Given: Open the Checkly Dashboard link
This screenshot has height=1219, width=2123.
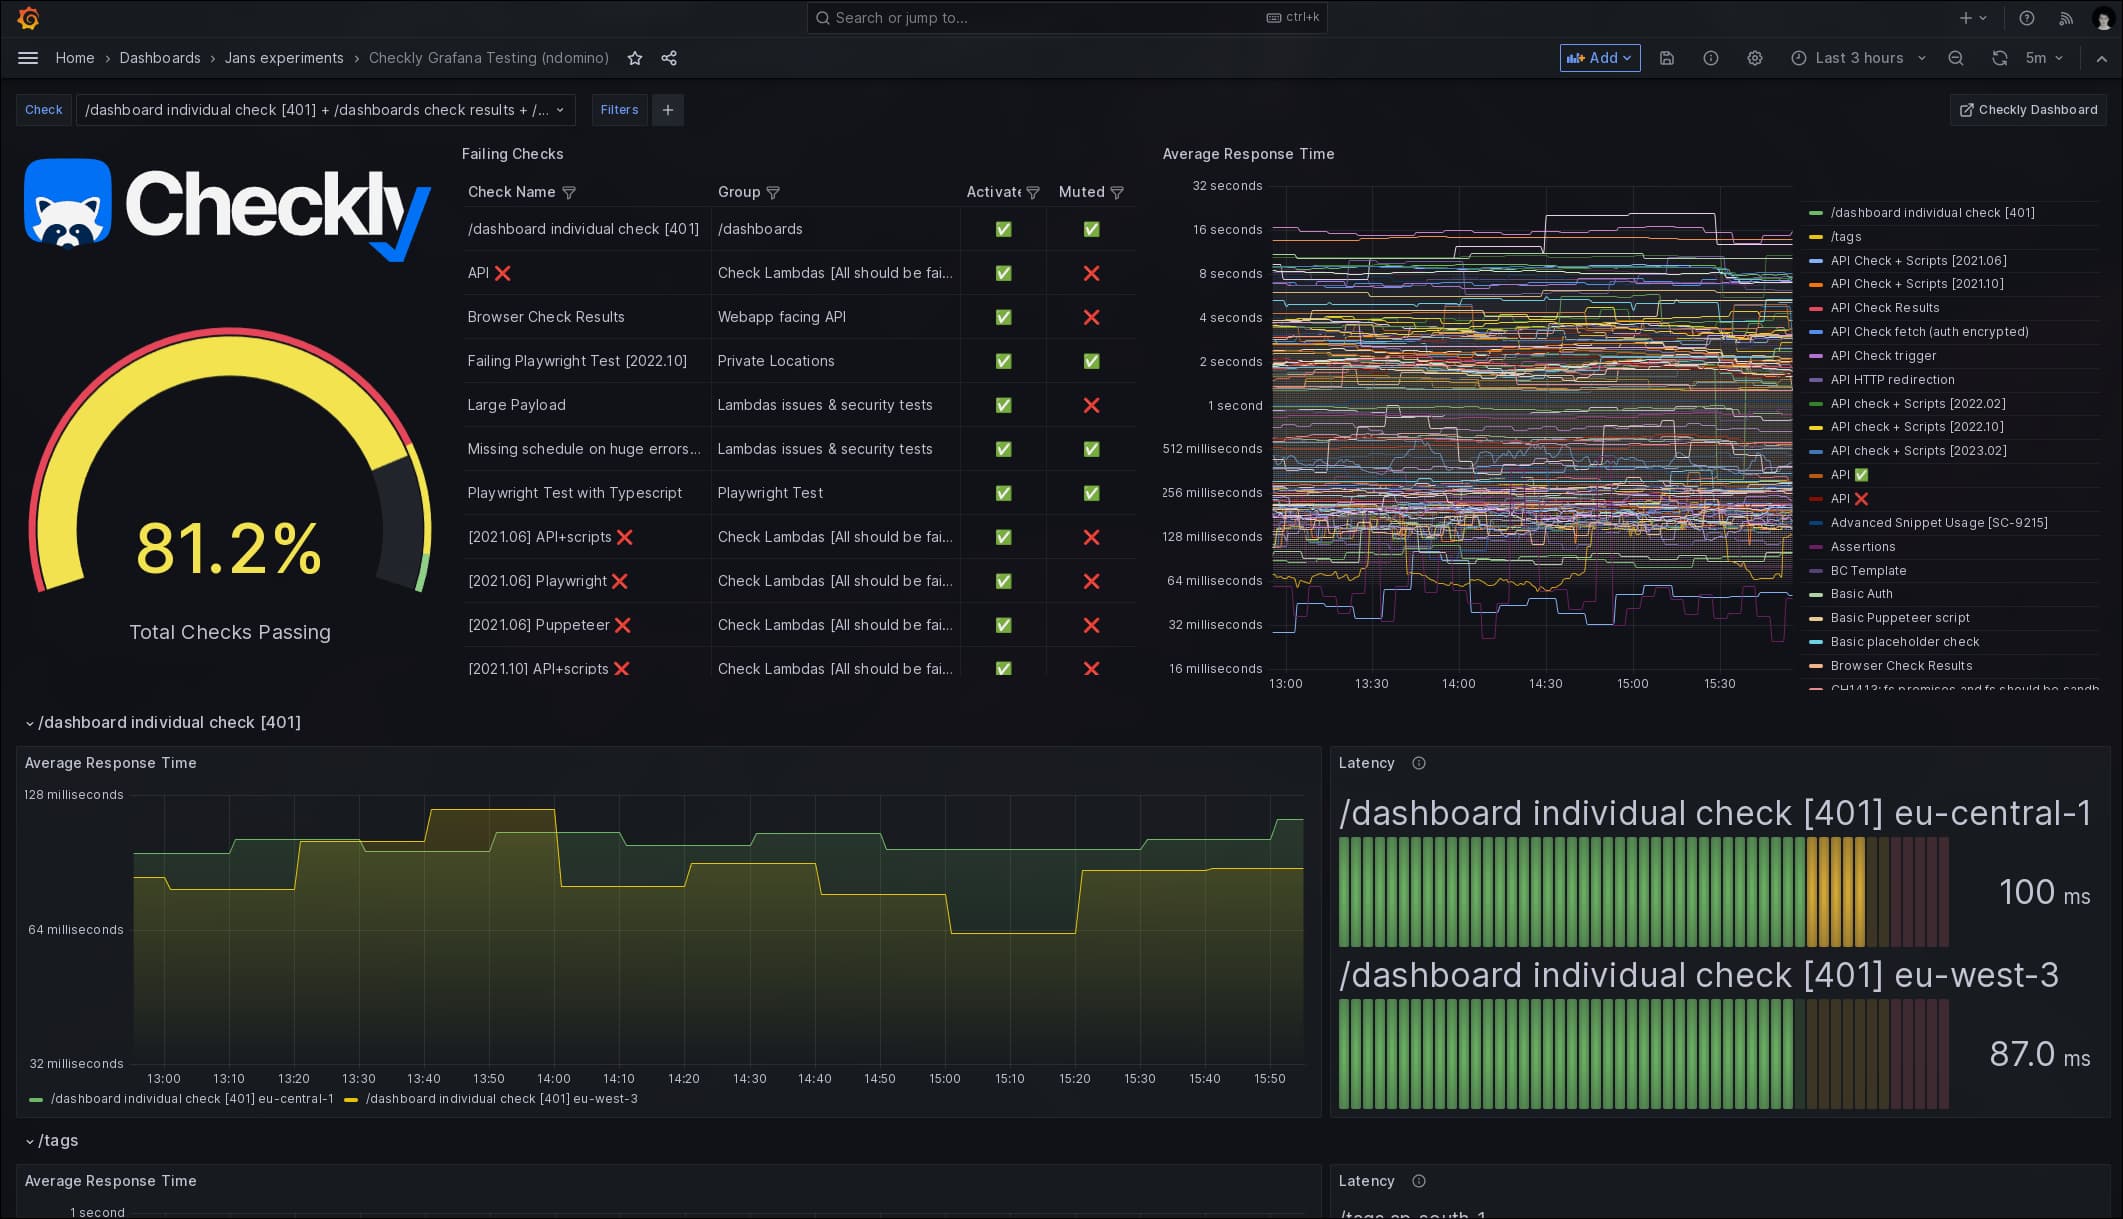Looking at the screenshot, I should click(x=2028, y=110).
